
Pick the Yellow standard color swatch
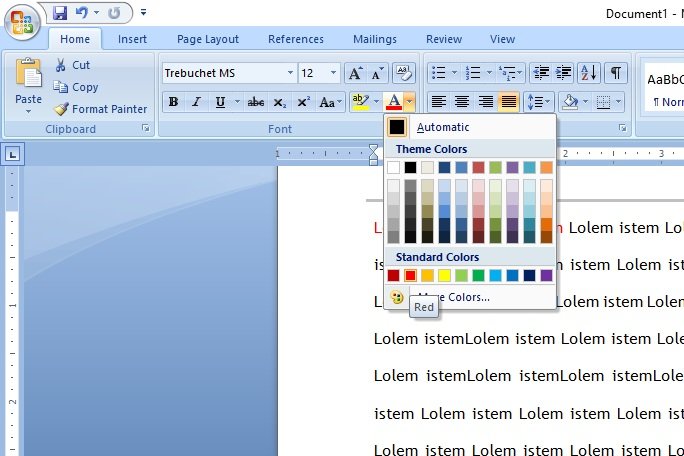444,275
